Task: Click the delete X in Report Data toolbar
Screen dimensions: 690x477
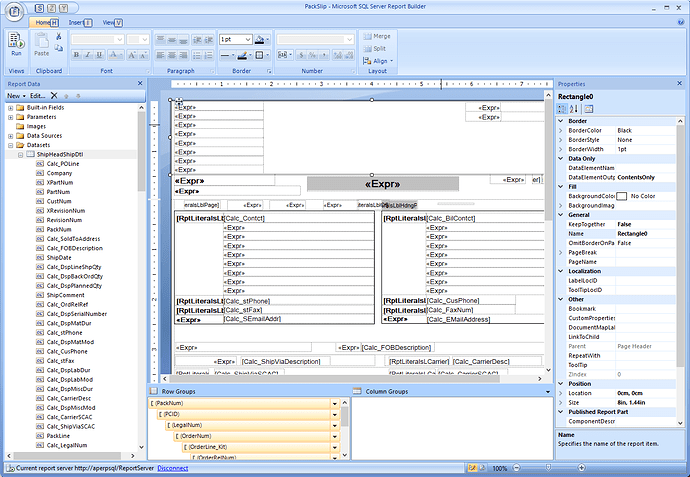Action: pyautogui.click(x=54, y=95)
